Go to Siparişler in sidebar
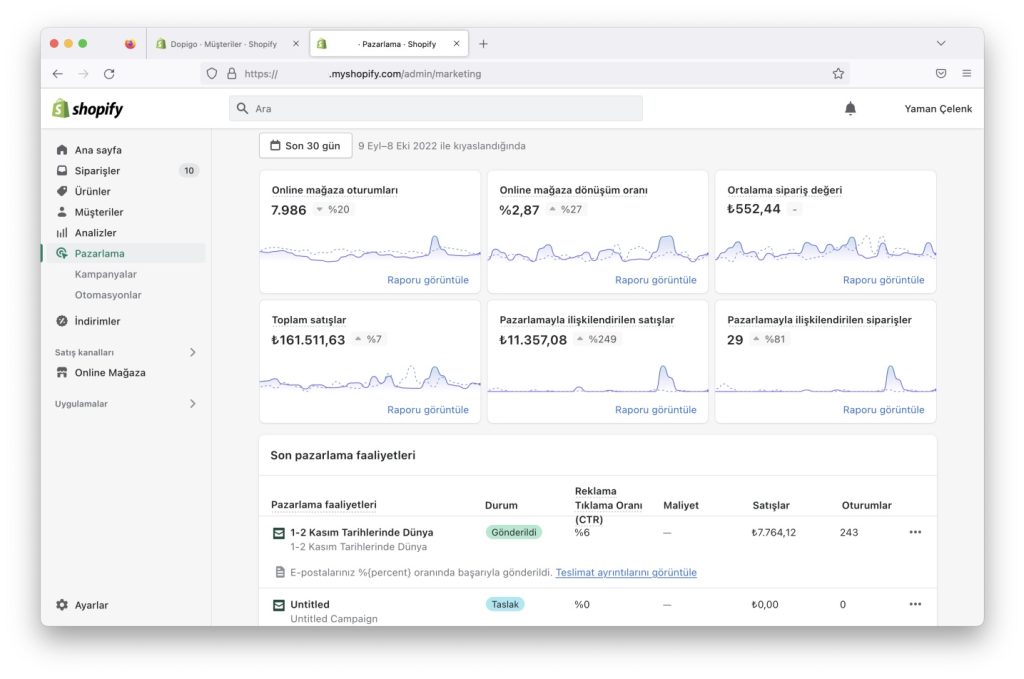Viewport: 1024px width, 679px height. pyautogui.click(x=97, y=170)
